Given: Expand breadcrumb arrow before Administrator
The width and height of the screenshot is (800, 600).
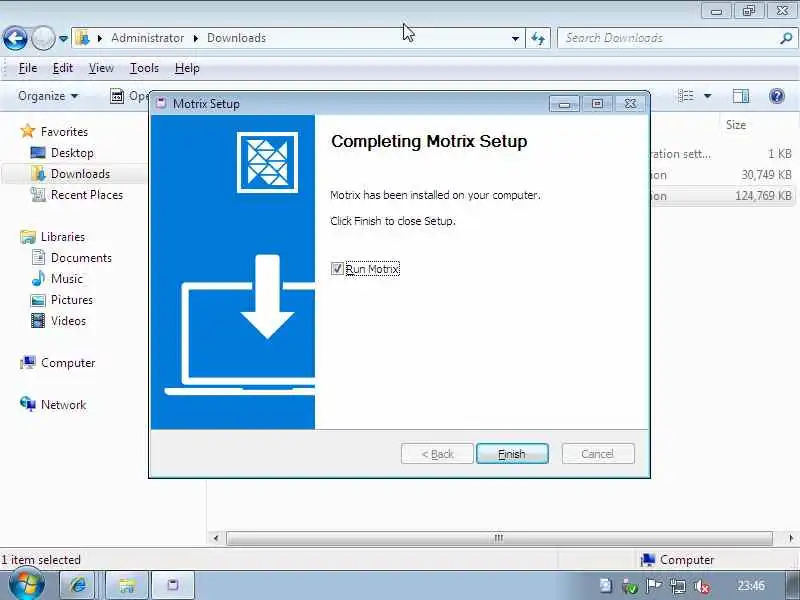Looking at the screenshot, I should (100, 38).
